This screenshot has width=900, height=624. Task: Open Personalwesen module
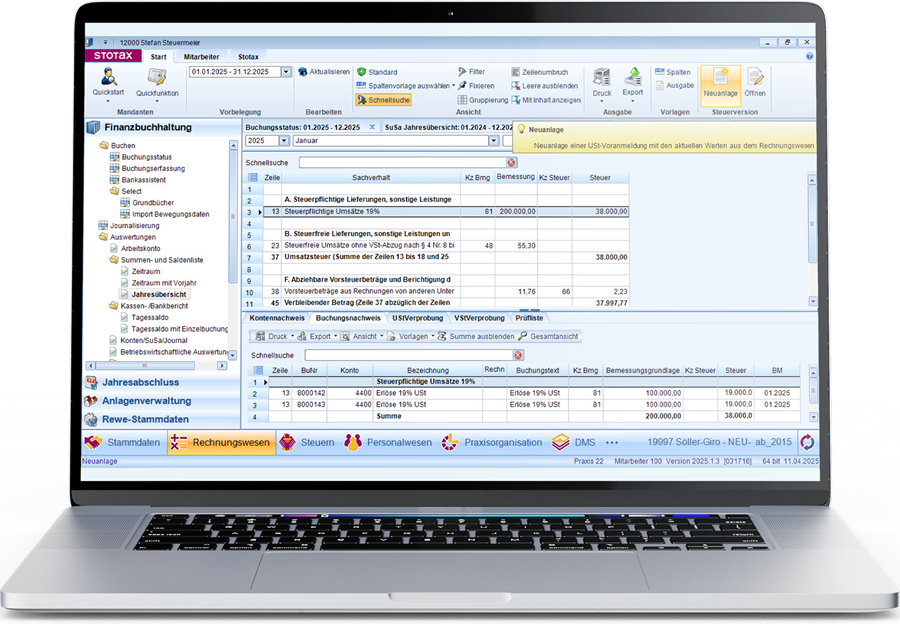[x=388, y=443]
